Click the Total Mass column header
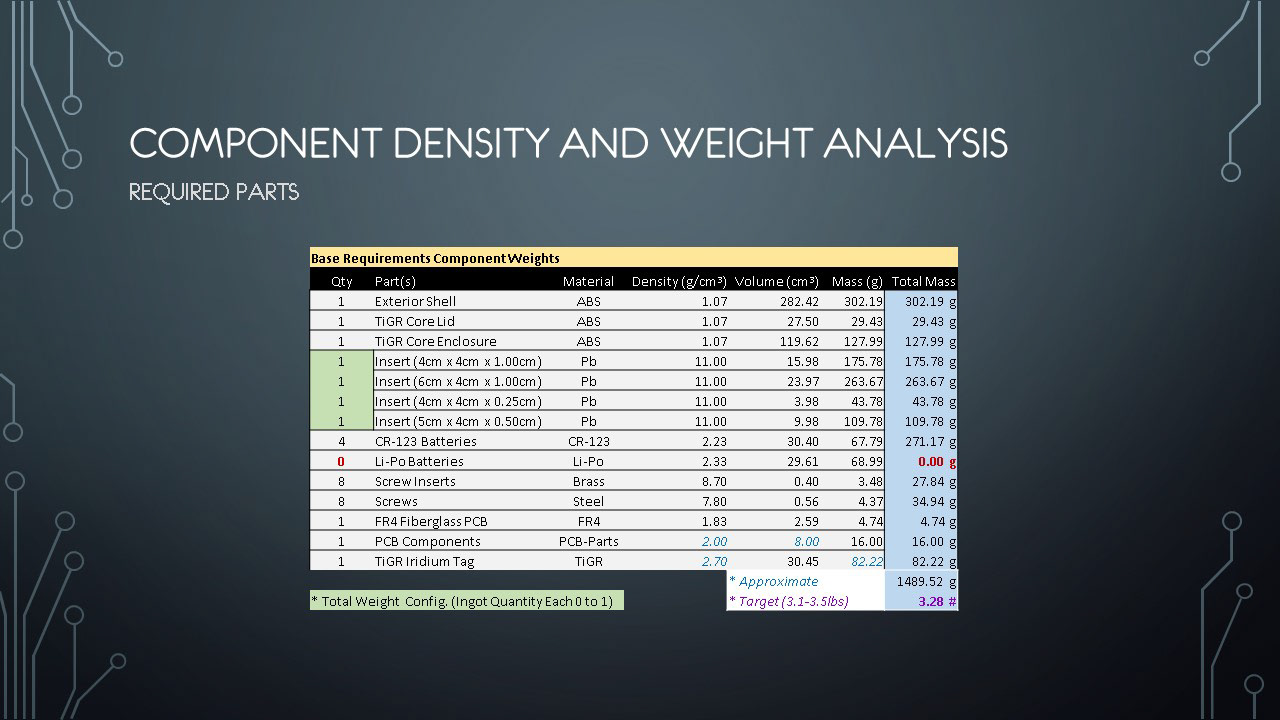The height and width of the screenshot is (720, 1280). tap(922, 281)
